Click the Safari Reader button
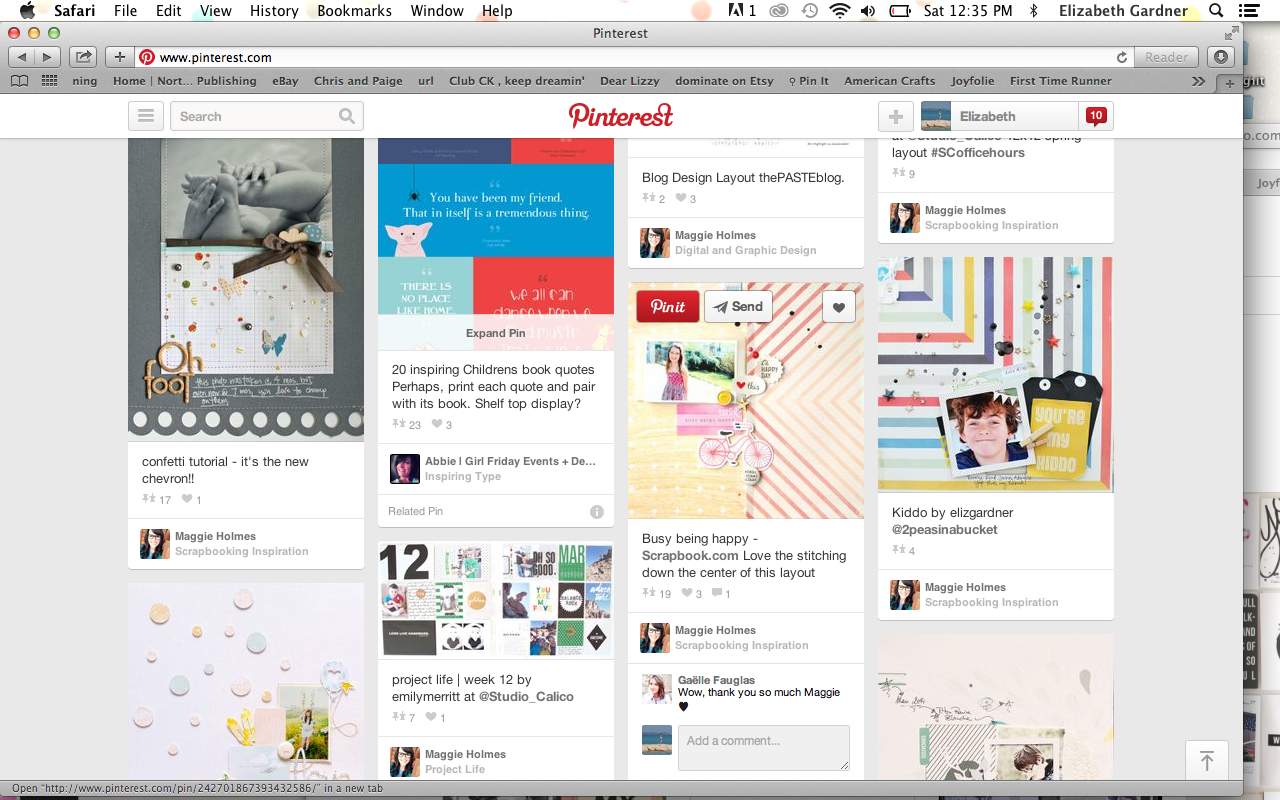The height and width of the screenshot is (800, 1280). tap(1166, 57)
